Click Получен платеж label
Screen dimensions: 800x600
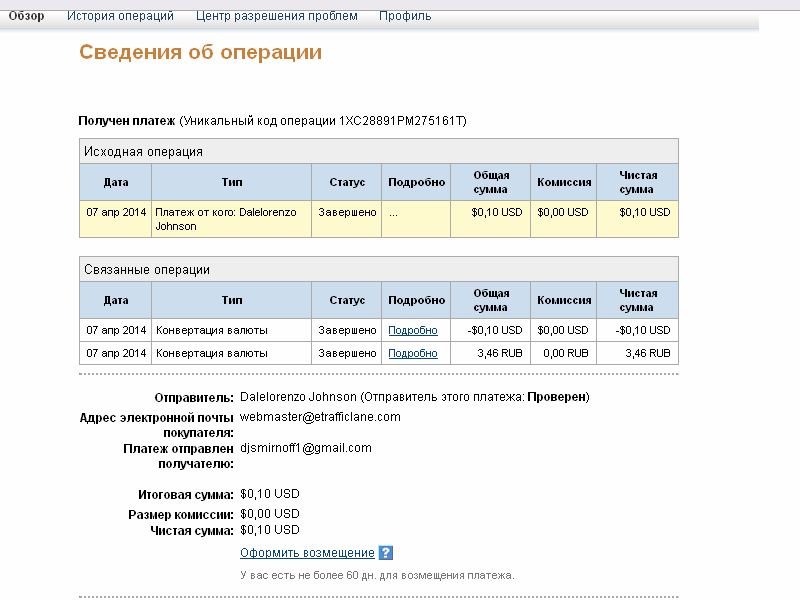coord(127,121)
